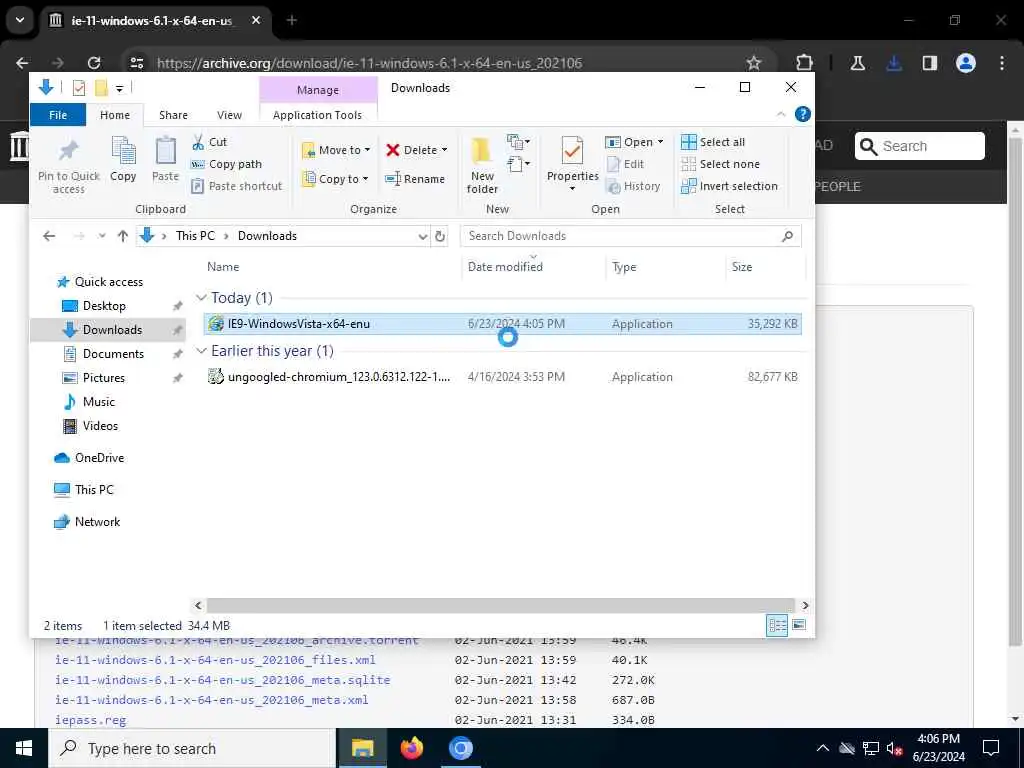Open Explorer Help question mark icon

(803, 114)
